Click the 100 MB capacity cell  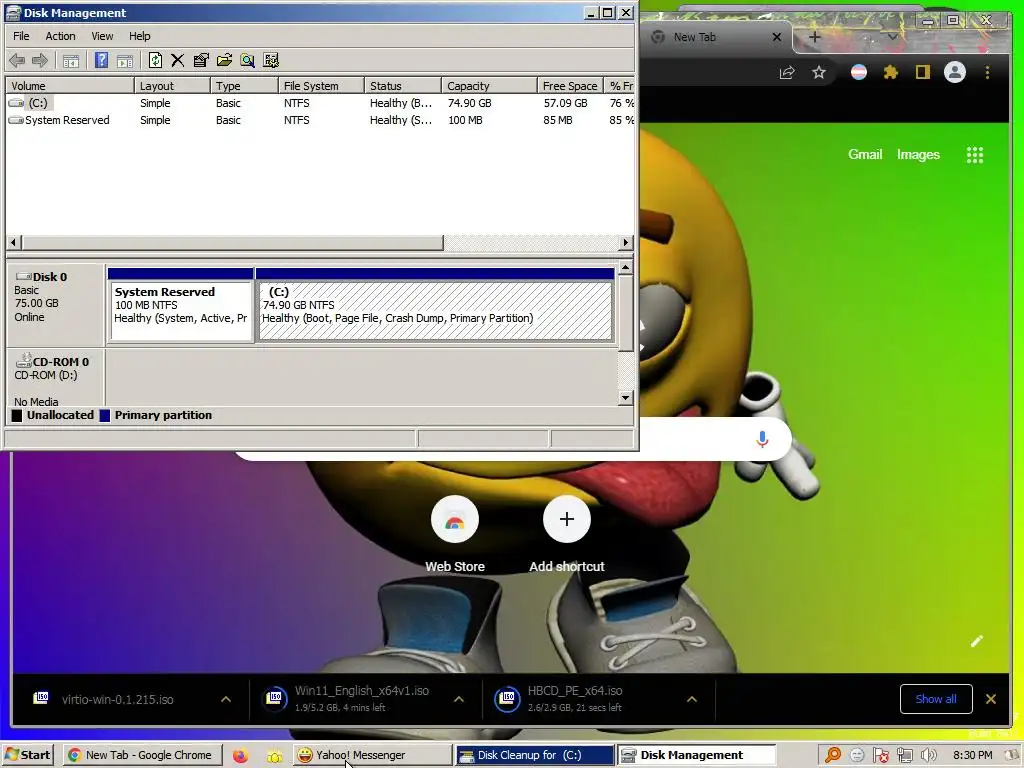[465, 120]
